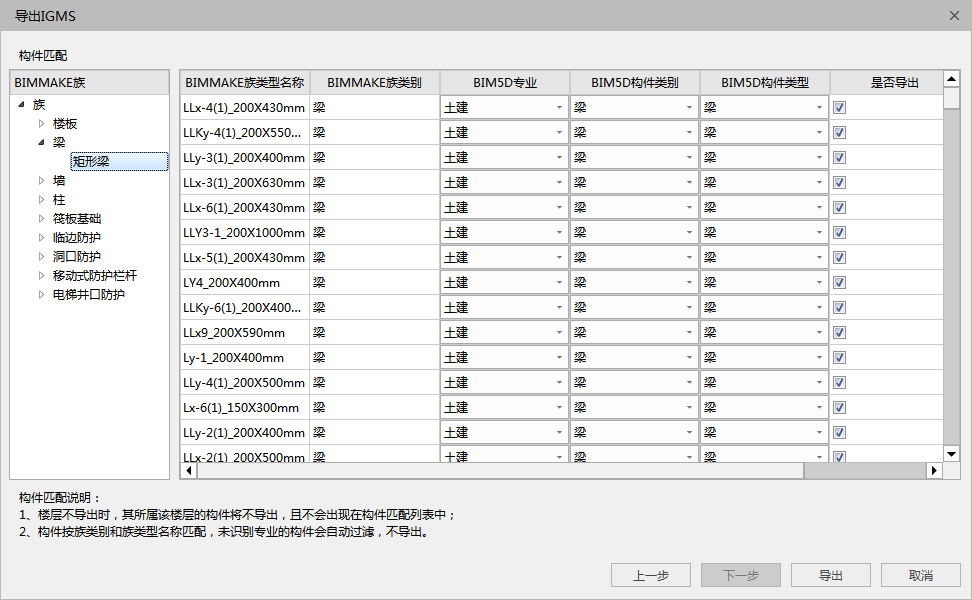Open BIM5D构件类型 dropdown for LLY3-1_200X1000mm
The height and width of the screenshot is (600, 972).
764,232
